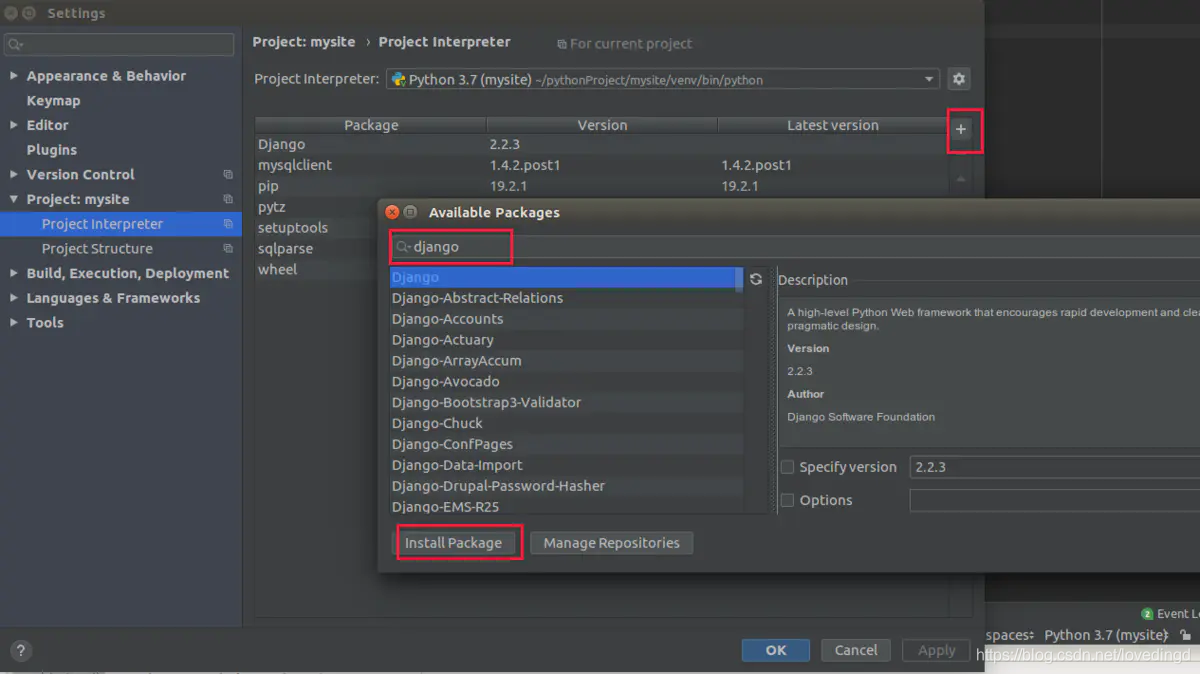
Task: Click the copy icon beside Project Structure
Action: point(228,248)
